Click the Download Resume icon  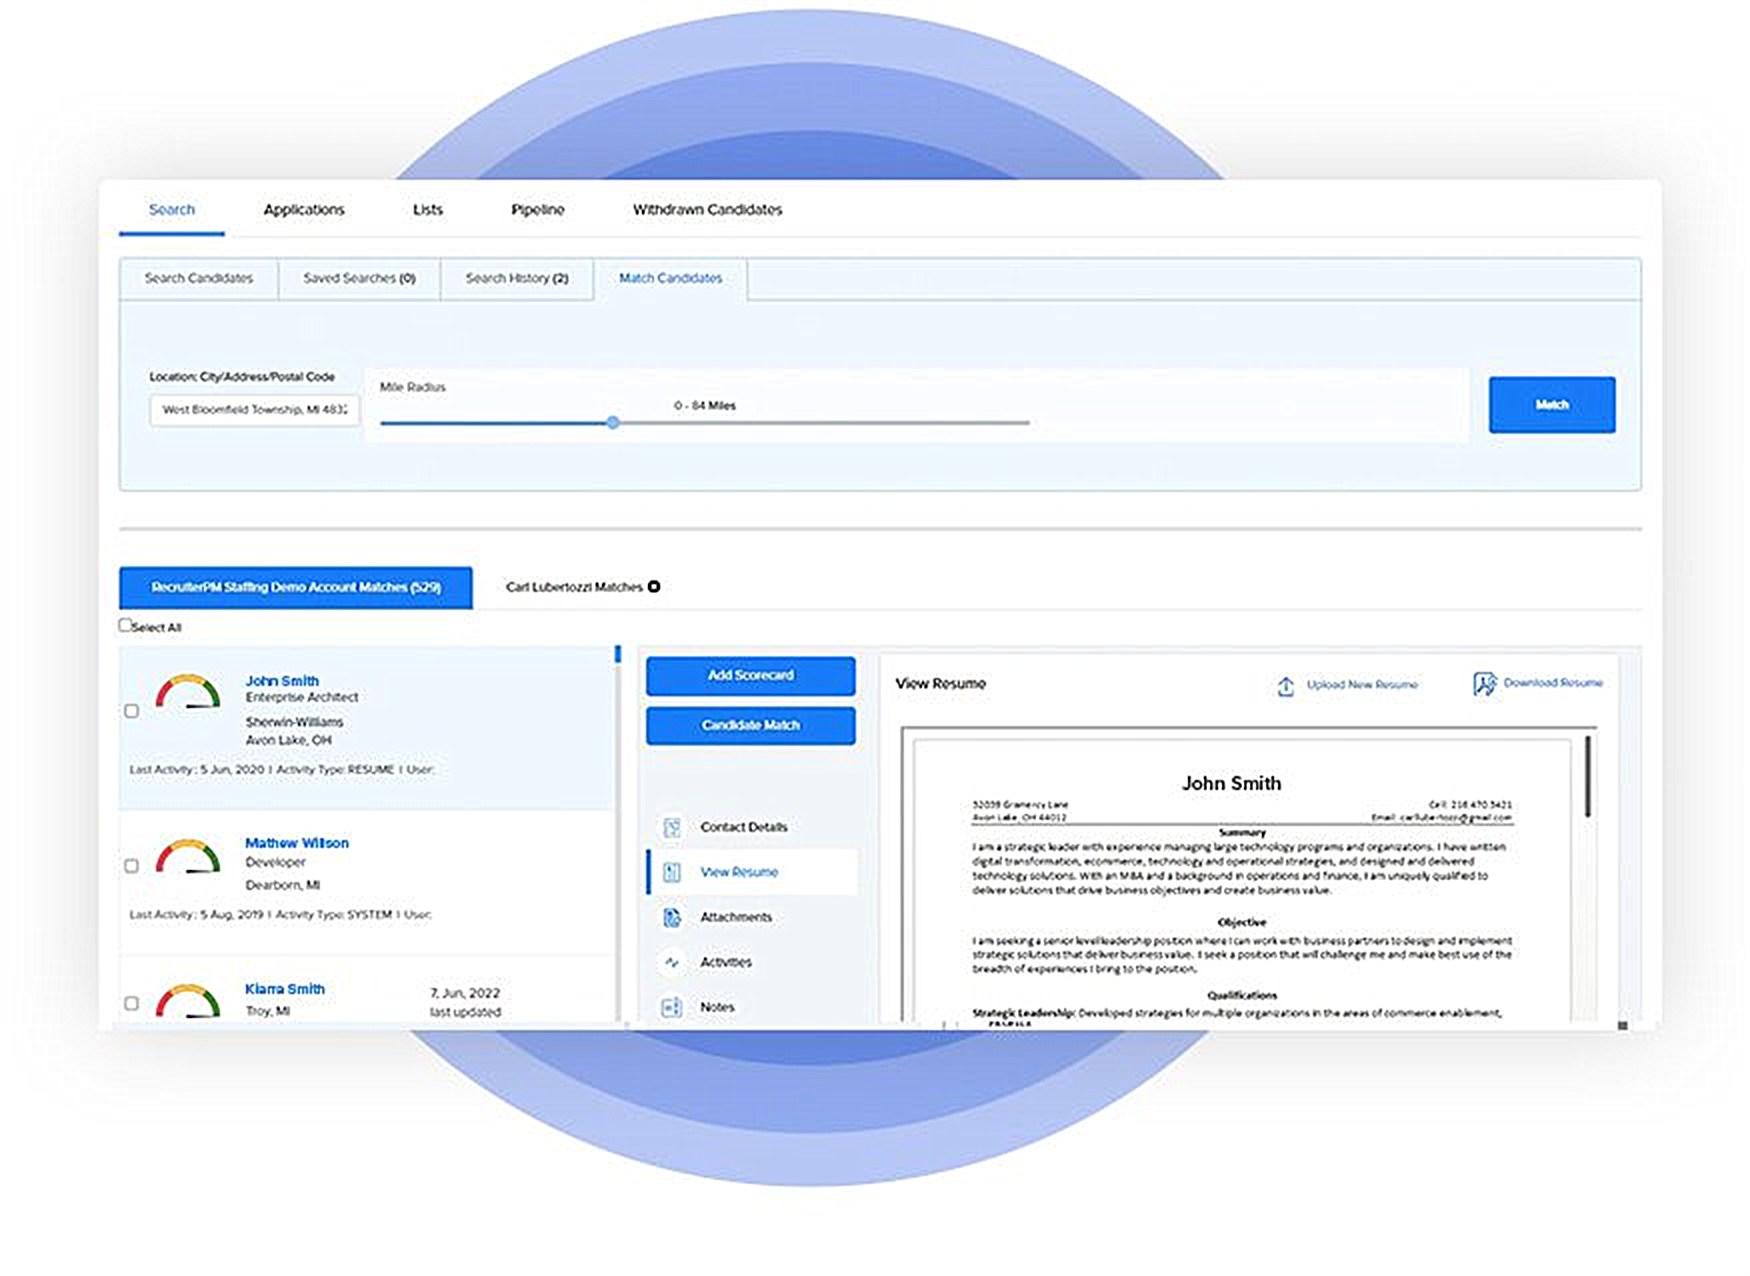pos(1484,684)
